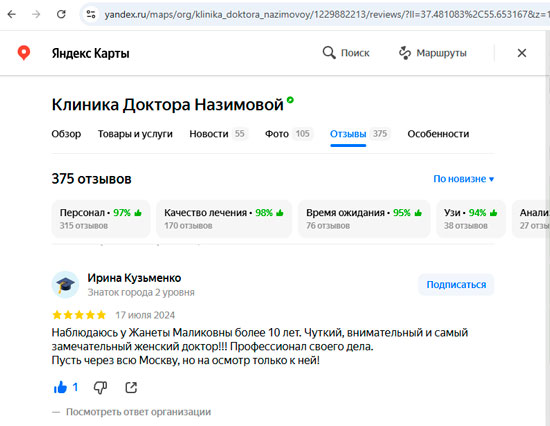Expand the По новизне sorting dropdown
Screen dimensions: 550x426
coord(464,179)
